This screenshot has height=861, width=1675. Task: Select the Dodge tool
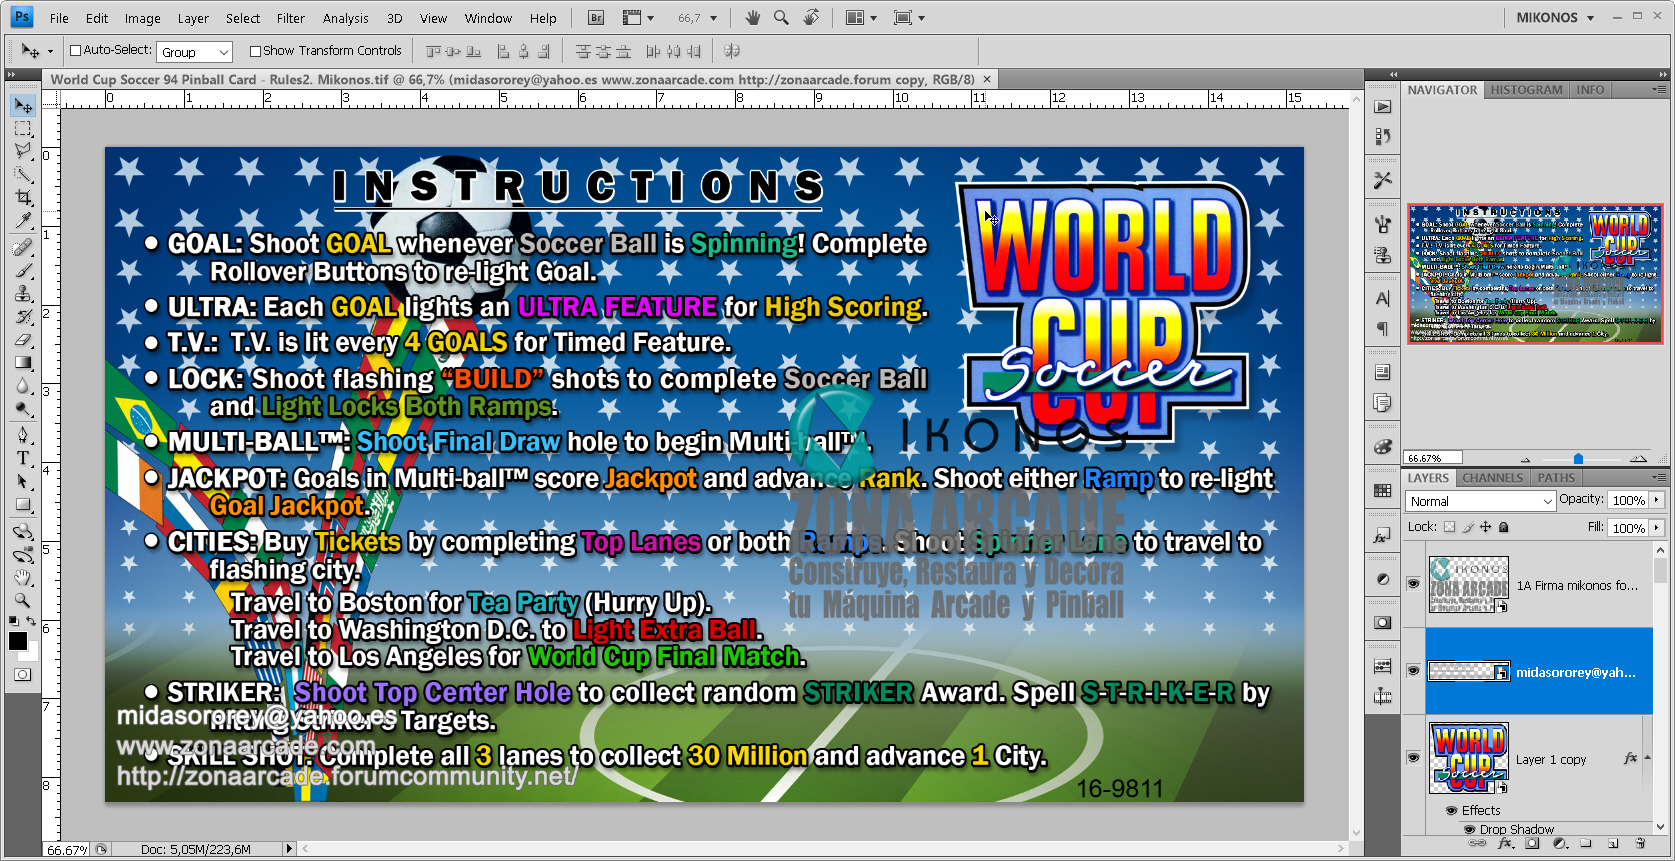point(23,409)
